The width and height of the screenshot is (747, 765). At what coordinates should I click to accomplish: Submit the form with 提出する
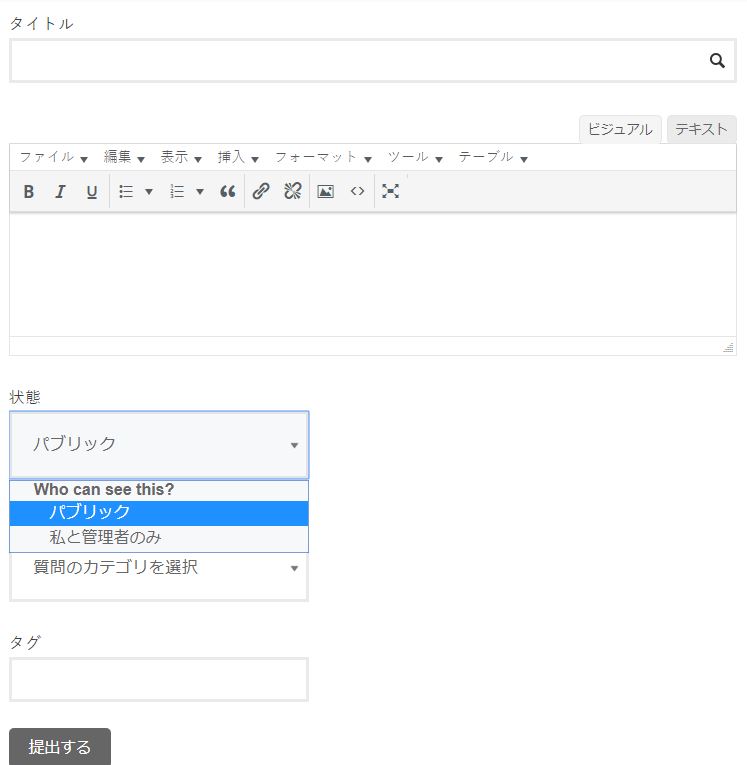pyautogui.click(x=60, y=747)
